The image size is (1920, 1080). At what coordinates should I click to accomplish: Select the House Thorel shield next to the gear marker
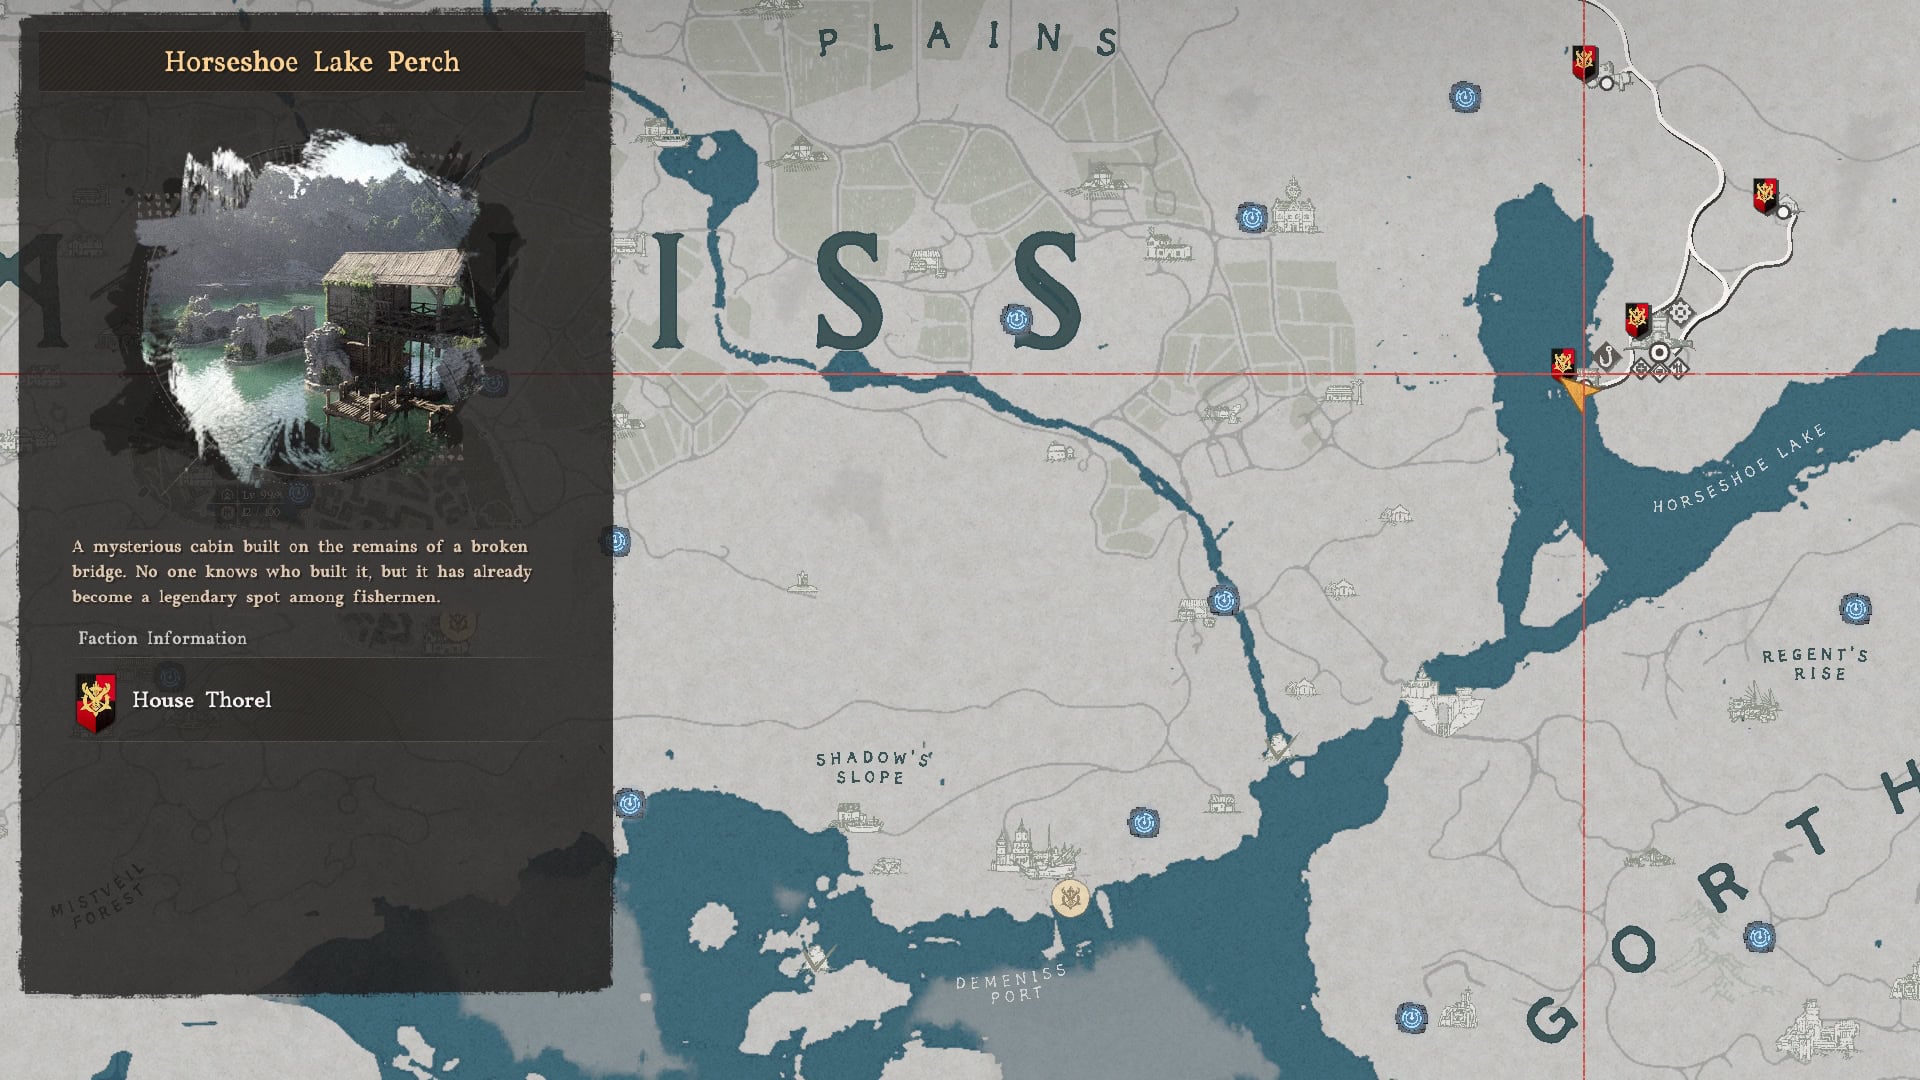click(1637, 320)
